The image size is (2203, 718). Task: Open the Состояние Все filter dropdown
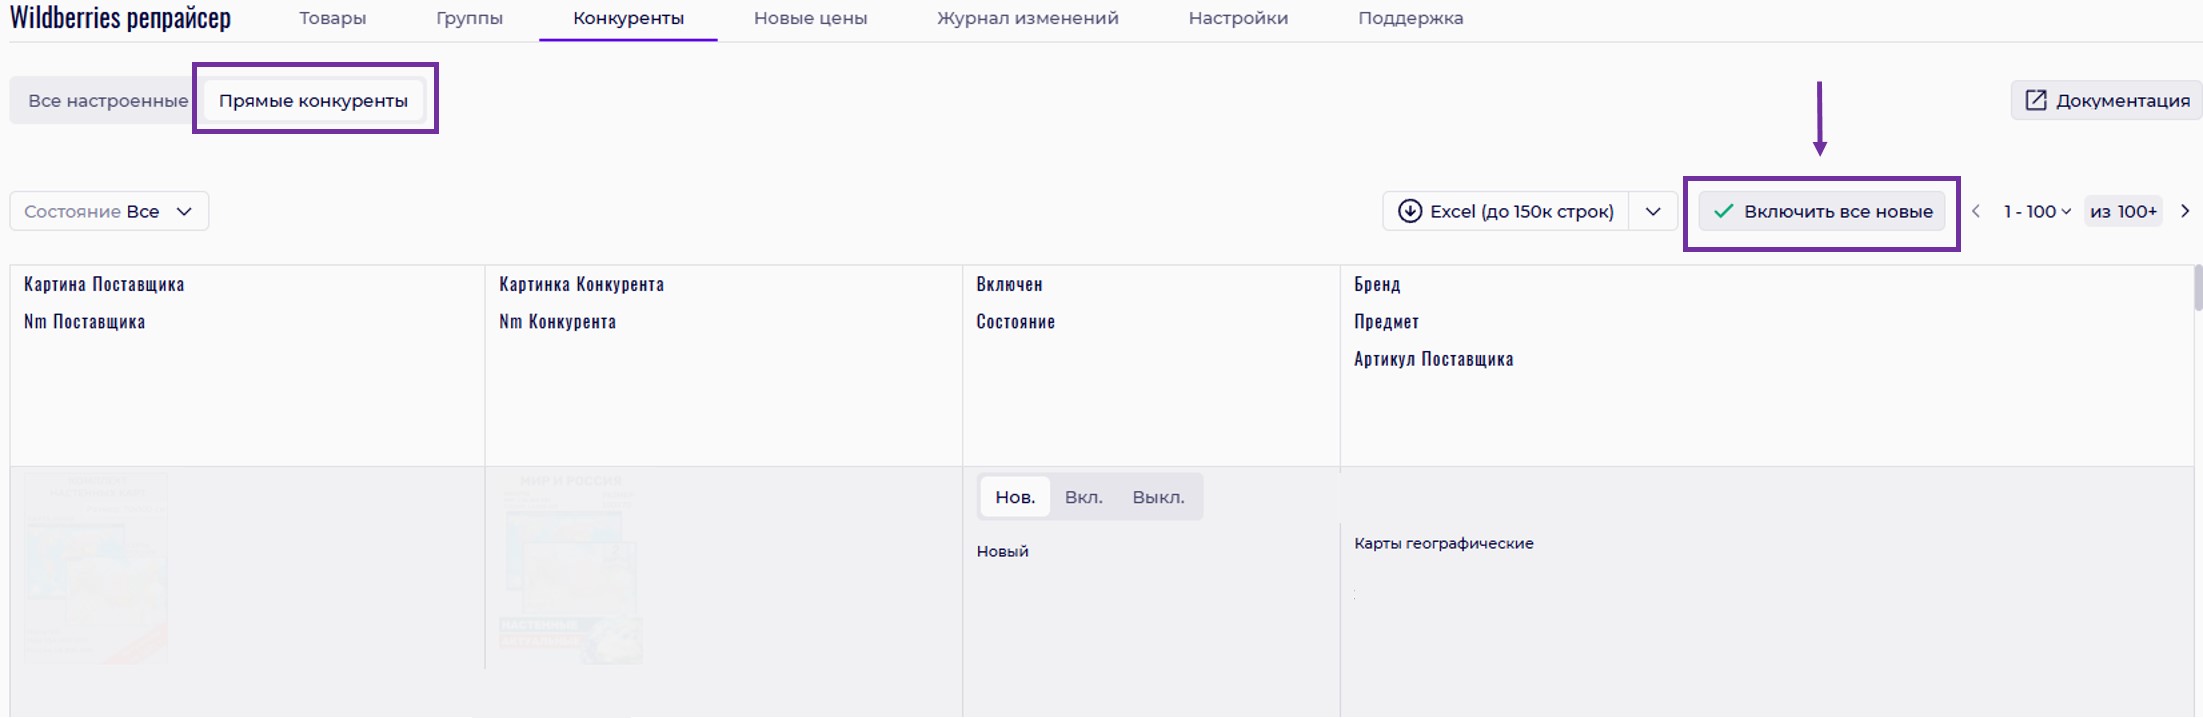[x=109, y=211]
